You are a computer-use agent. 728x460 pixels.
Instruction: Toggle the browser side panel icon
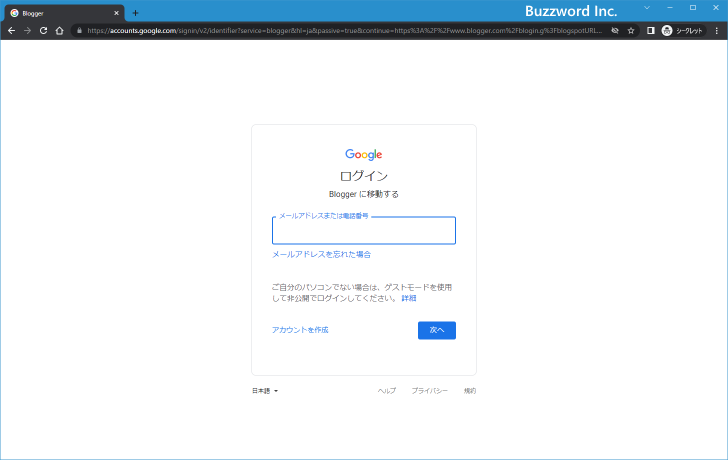tap(650, 31)
